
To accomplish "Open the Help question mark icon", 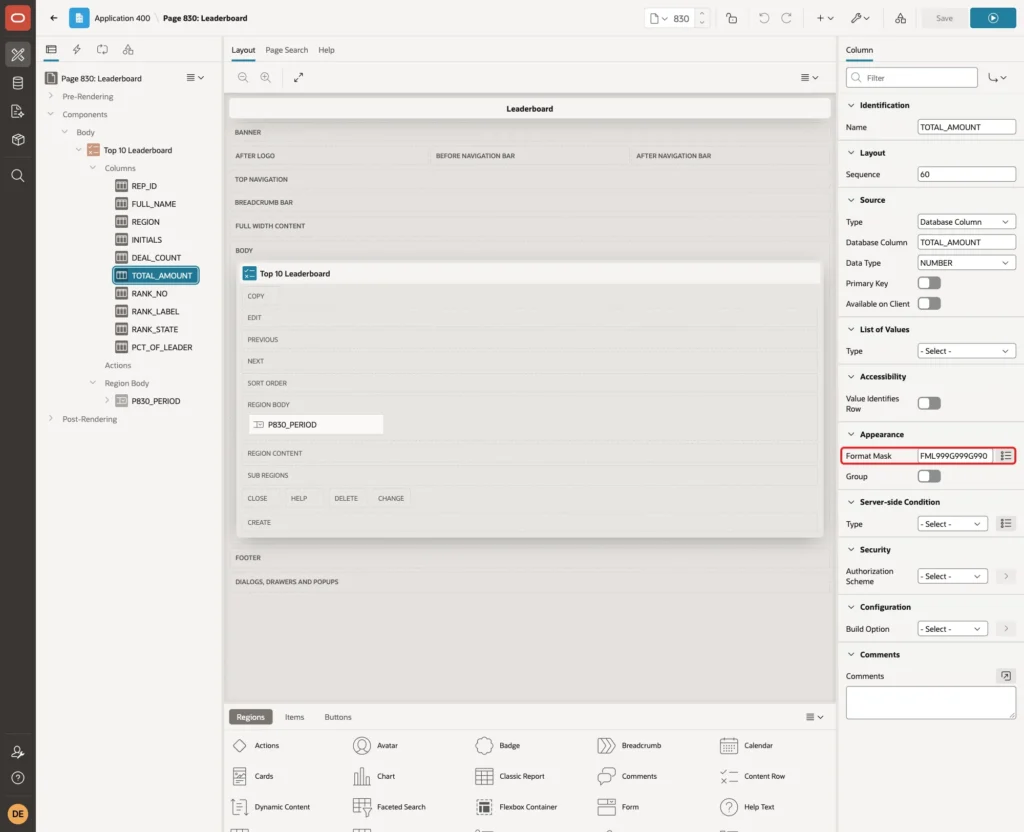I will click(18, 778).
